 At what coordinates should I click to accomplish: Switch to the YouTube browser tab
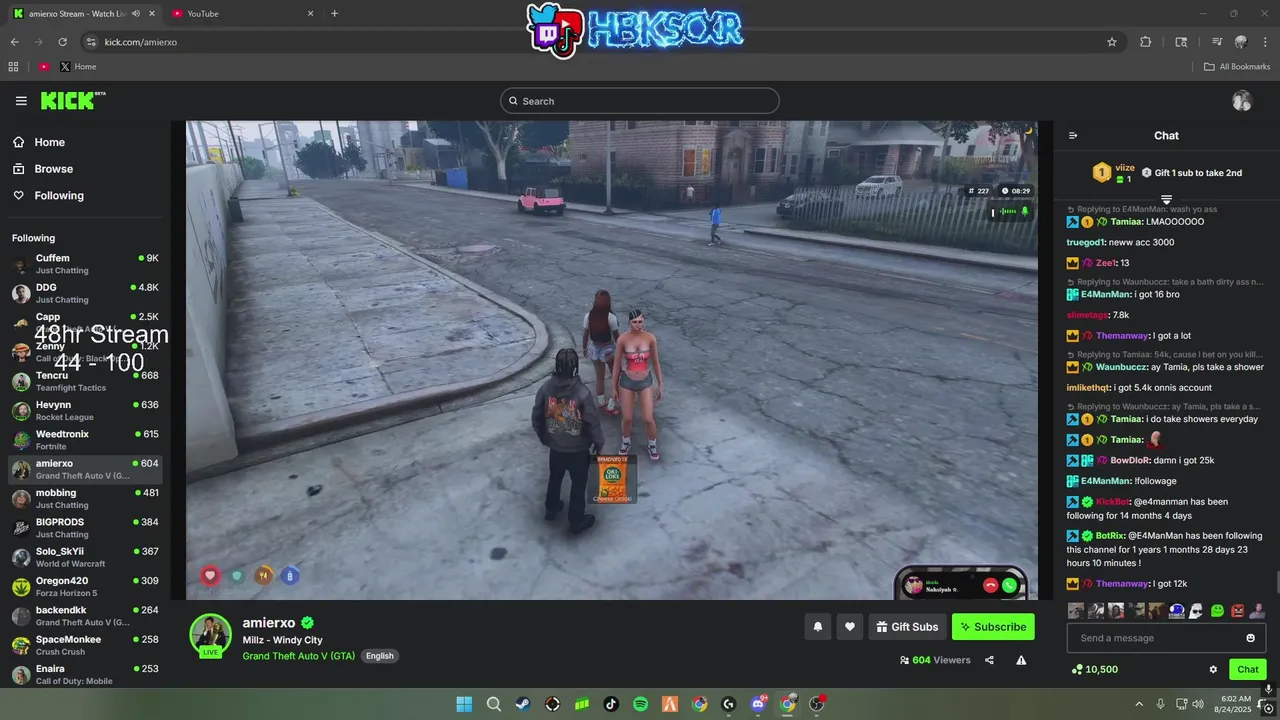[x=242, y=13]
